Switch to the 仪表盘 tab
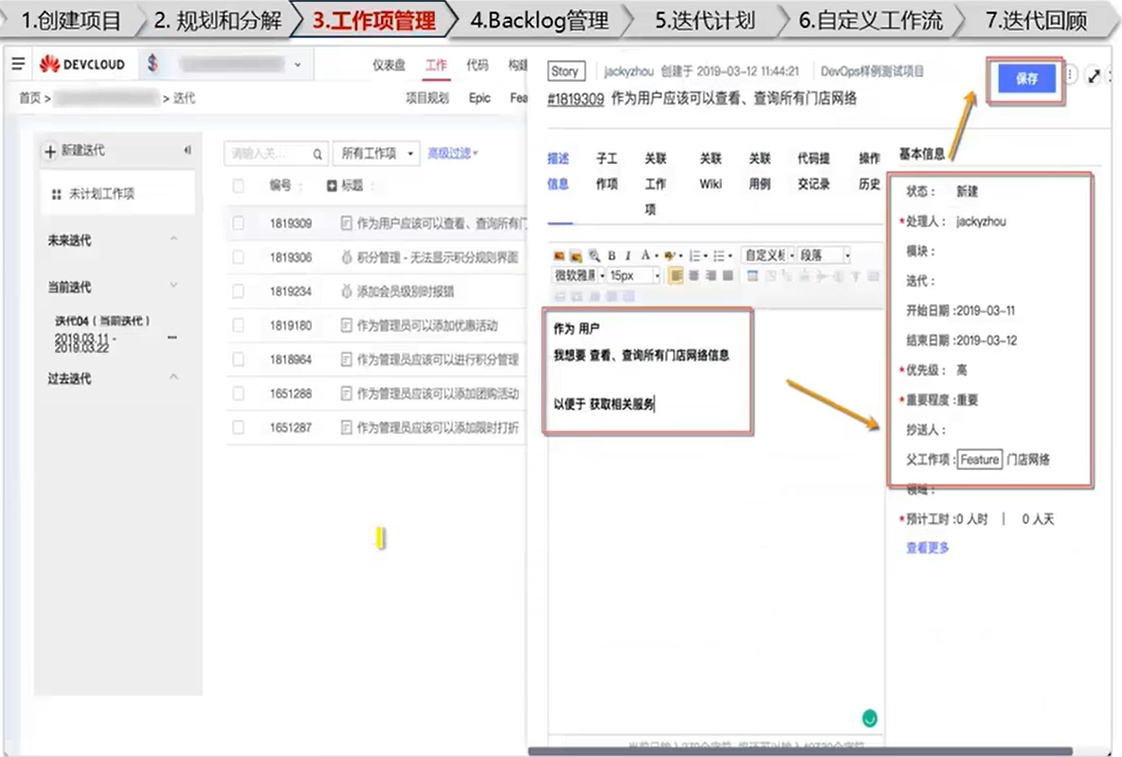1122x757 pixels. tap(390, 63)
